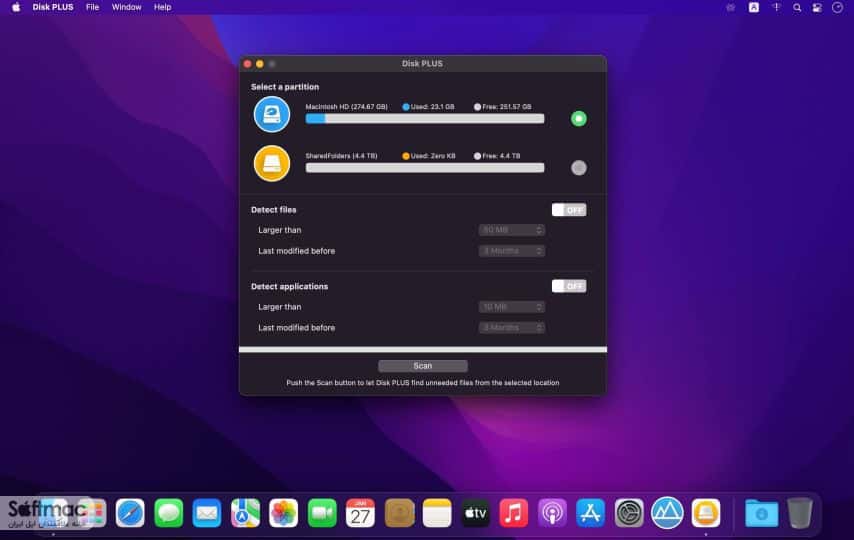854x540 pixels.
Task: Open FaceTime from the dock
Action: 322,513
